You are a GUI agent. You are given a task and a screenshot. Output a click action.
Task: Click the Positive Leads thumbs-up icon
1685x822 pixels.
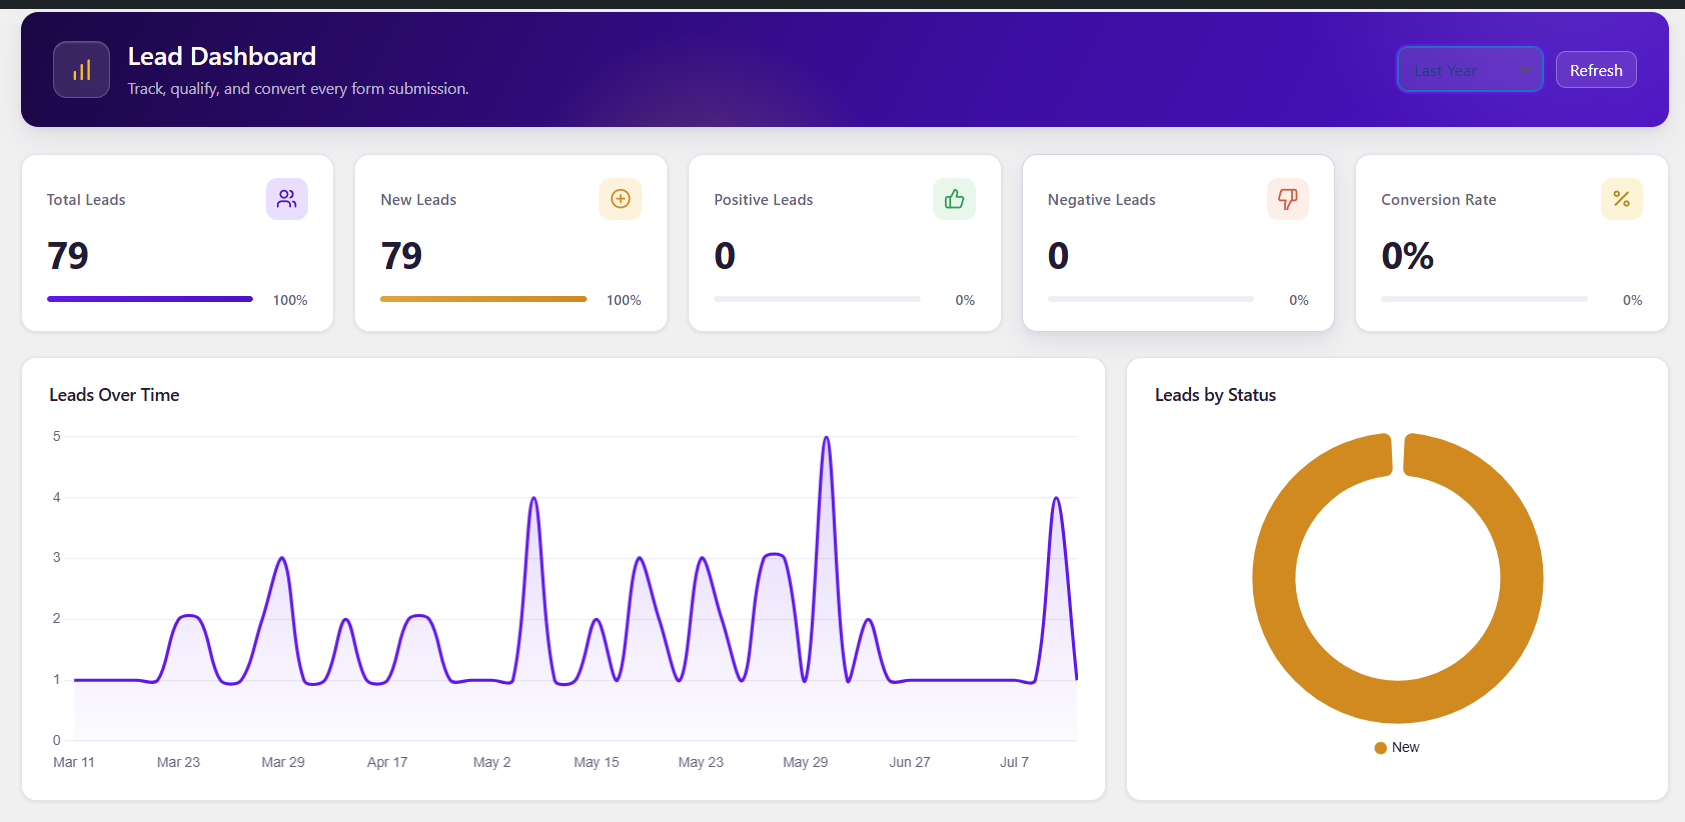(x=954, y=199)
